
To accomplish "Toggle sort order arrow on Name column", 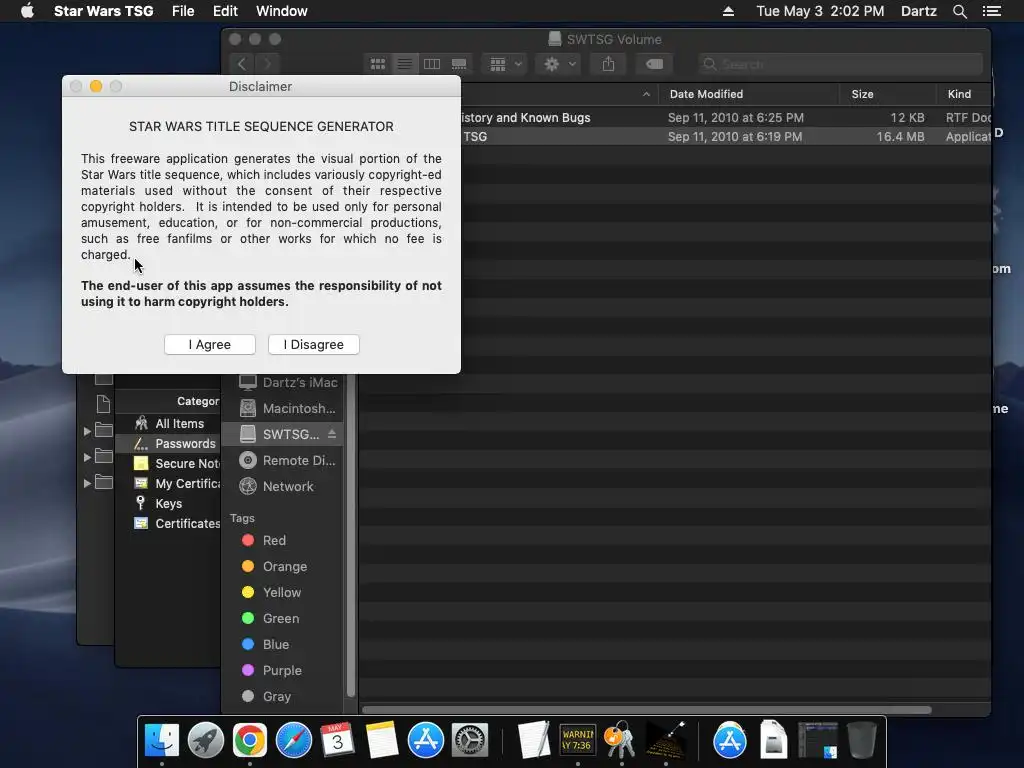I will pyautogui.click(x=646, y=94).
